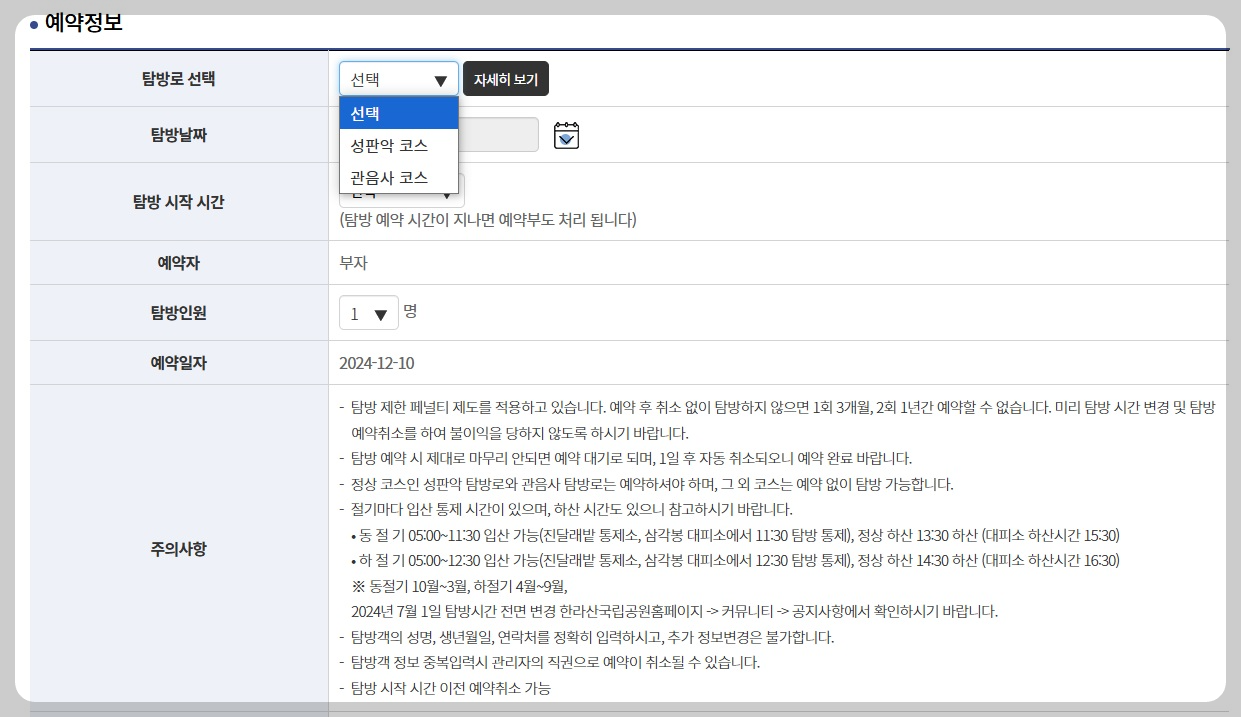Click the 탐방 시작 시간 row label

pyautogui.click(x=178, y=202)
